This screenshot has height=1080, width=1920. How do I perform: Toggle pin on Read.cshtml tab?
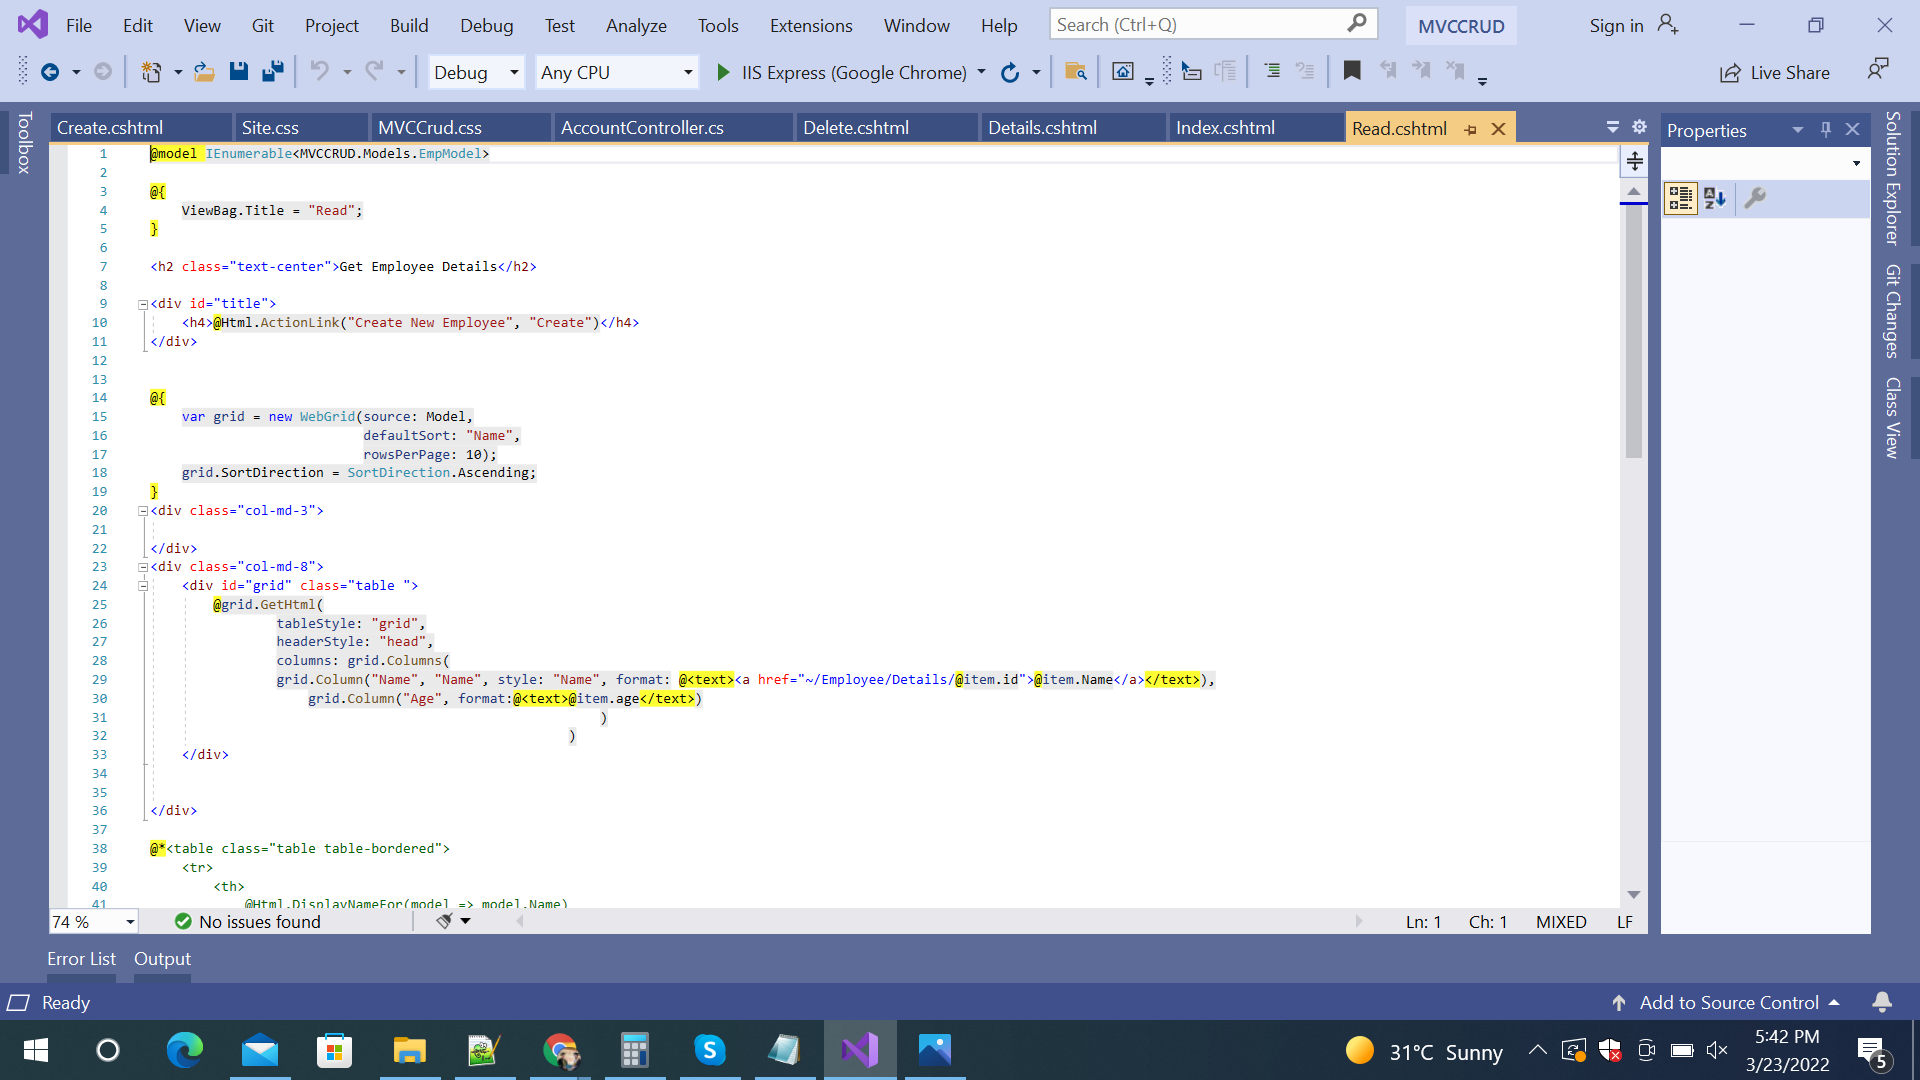click(x=1470, y=129)
